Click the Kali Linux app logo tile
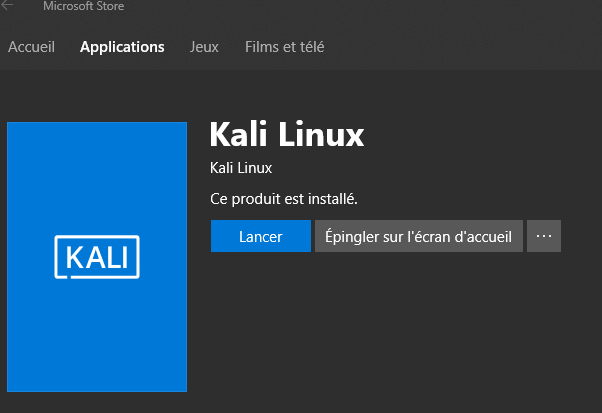The width and height of the screenshot is (602, 413). click(x=97, y=257)
